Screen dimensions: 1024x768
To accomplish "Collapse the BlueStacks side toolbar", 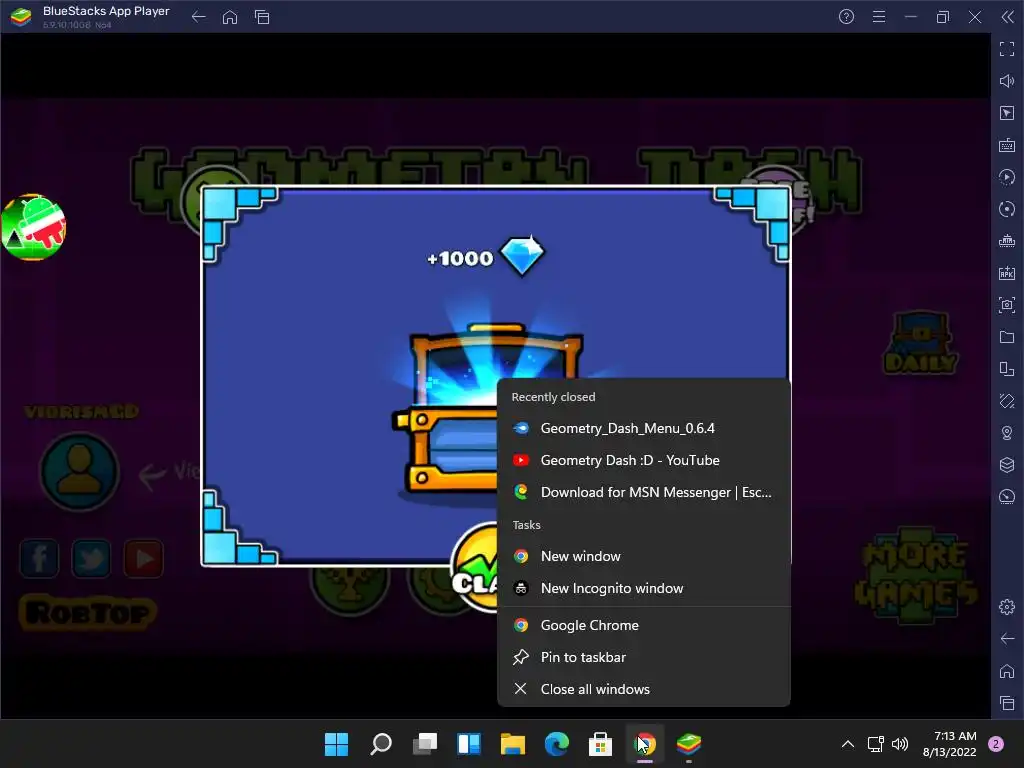I will point(1008,17).
